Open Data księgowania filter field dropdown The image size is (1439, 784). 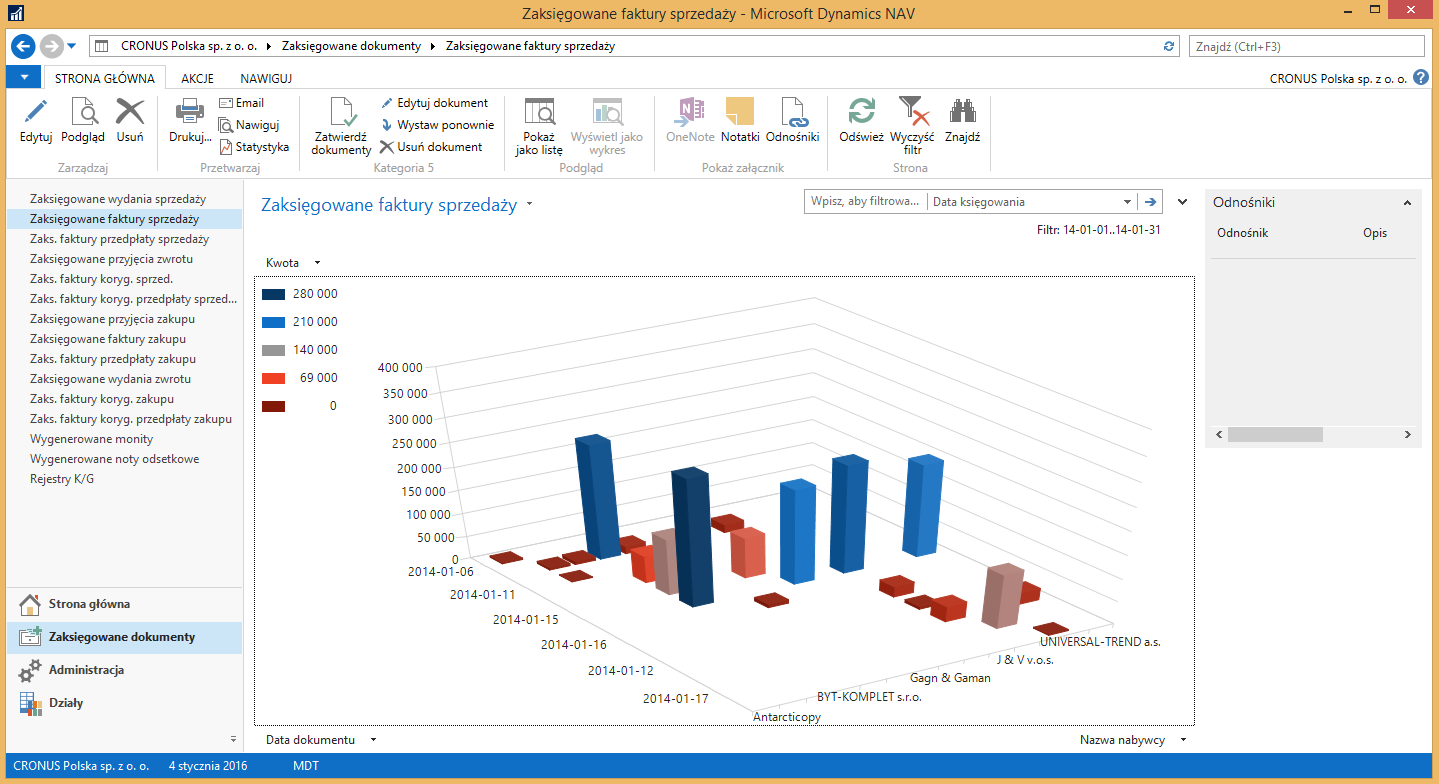(x=1127, y=202)
